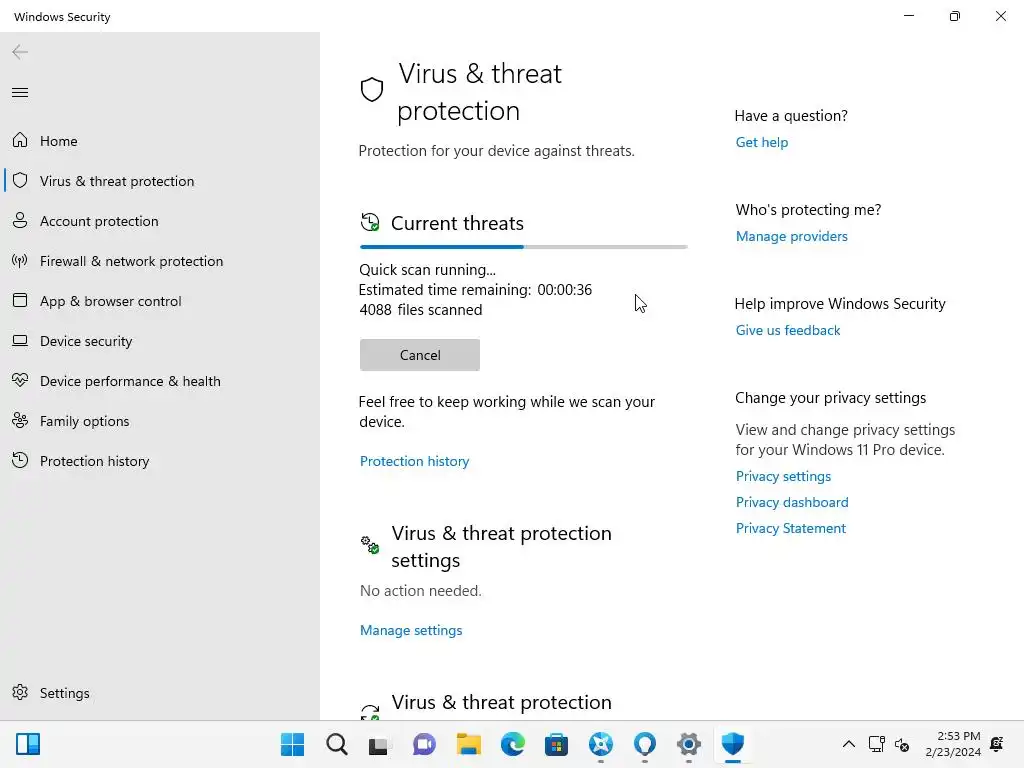
Task: Click the Account protection person icon
Action: pos(20,220)
